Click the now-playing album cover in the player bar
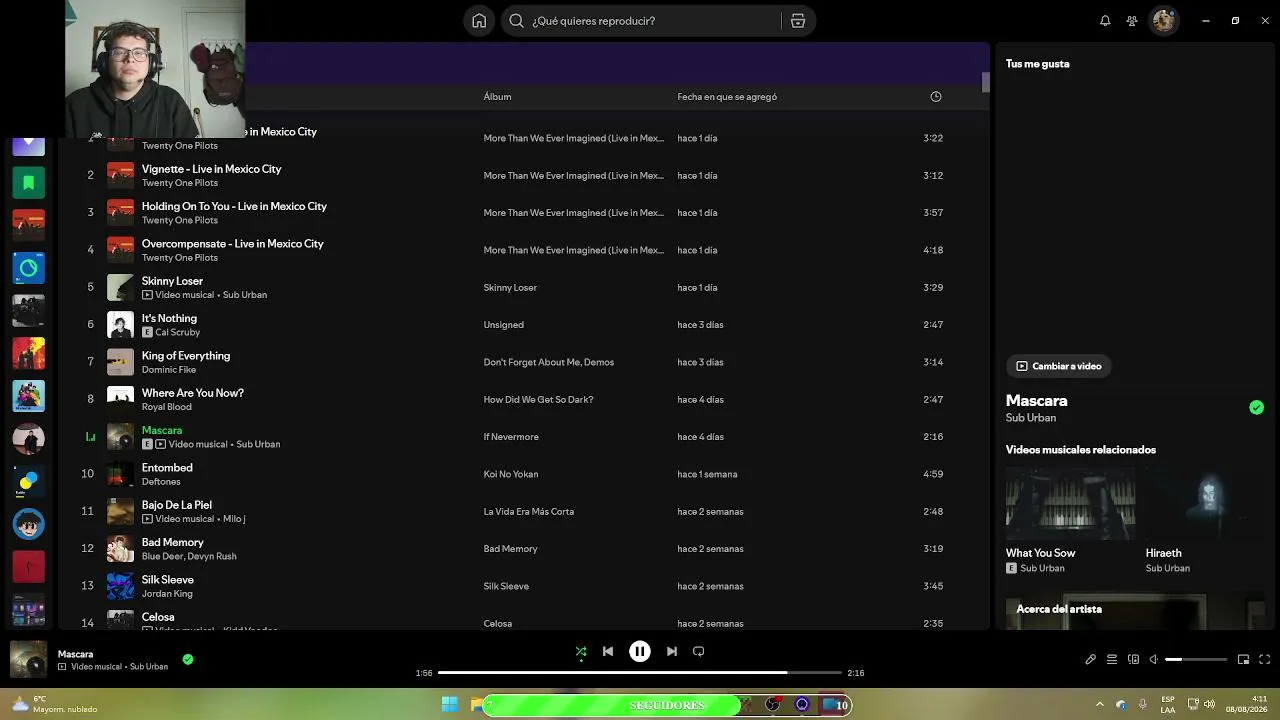 tap(28, 660)
